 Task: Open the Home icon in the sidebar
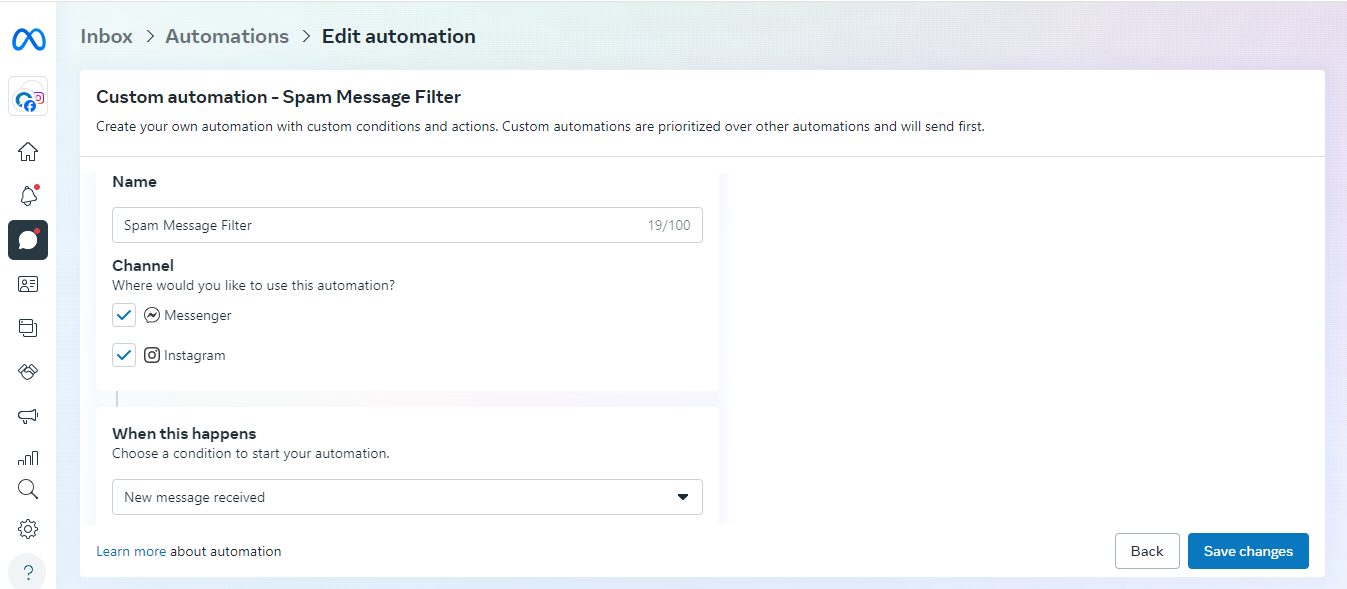click(x=28, y=151)
